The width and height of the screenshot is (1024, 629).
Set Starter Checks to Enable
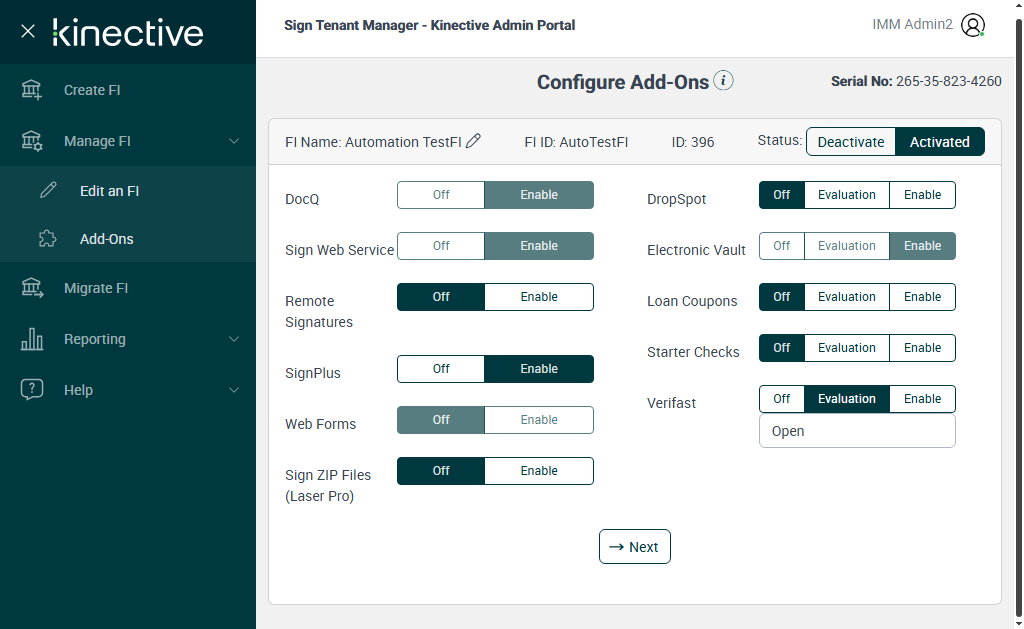pos(922,347)
